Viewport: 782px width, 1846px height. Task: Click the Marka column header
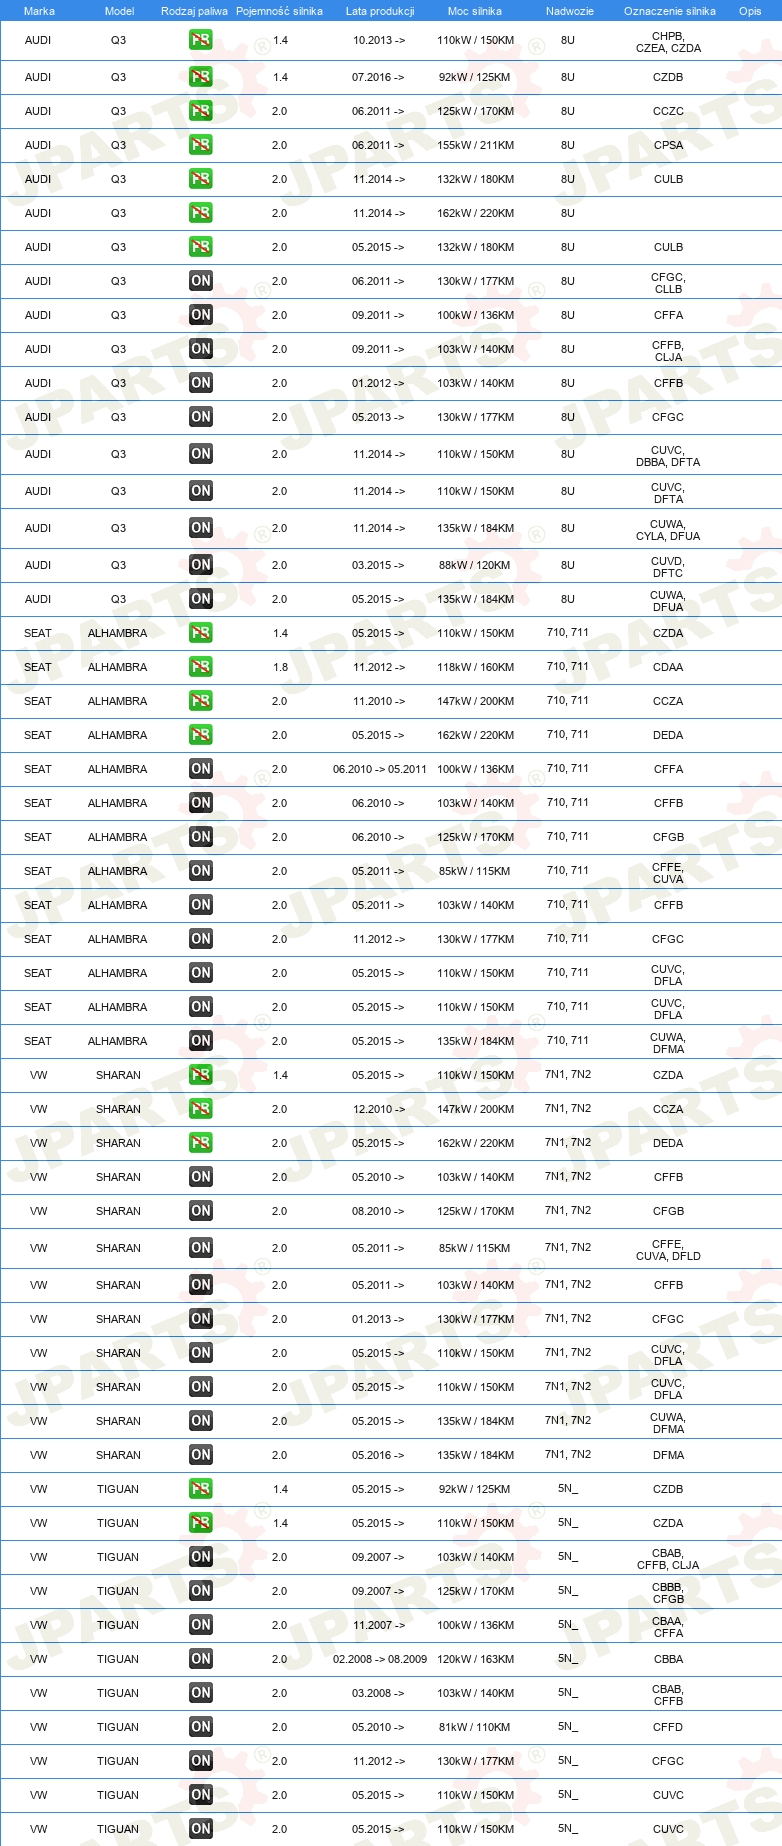pyautogui.click(x=39, y=11)
